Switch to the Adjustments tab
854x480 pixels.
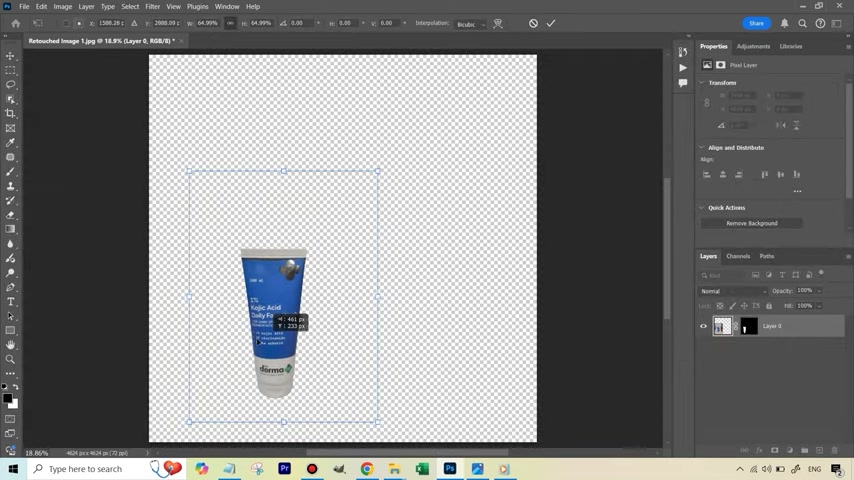pyautogui.click(x=753, y=47)
